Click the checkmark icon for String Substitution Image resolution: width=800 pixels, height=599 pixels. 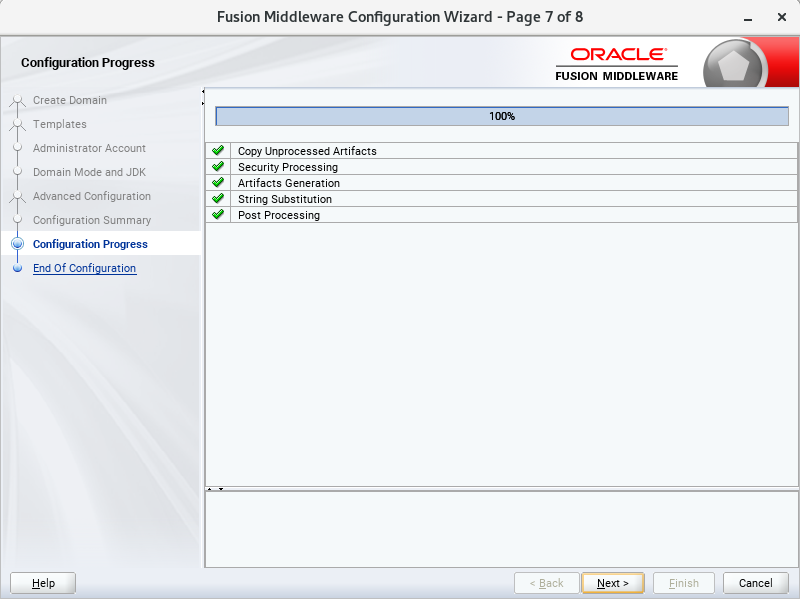pos(218,198)
